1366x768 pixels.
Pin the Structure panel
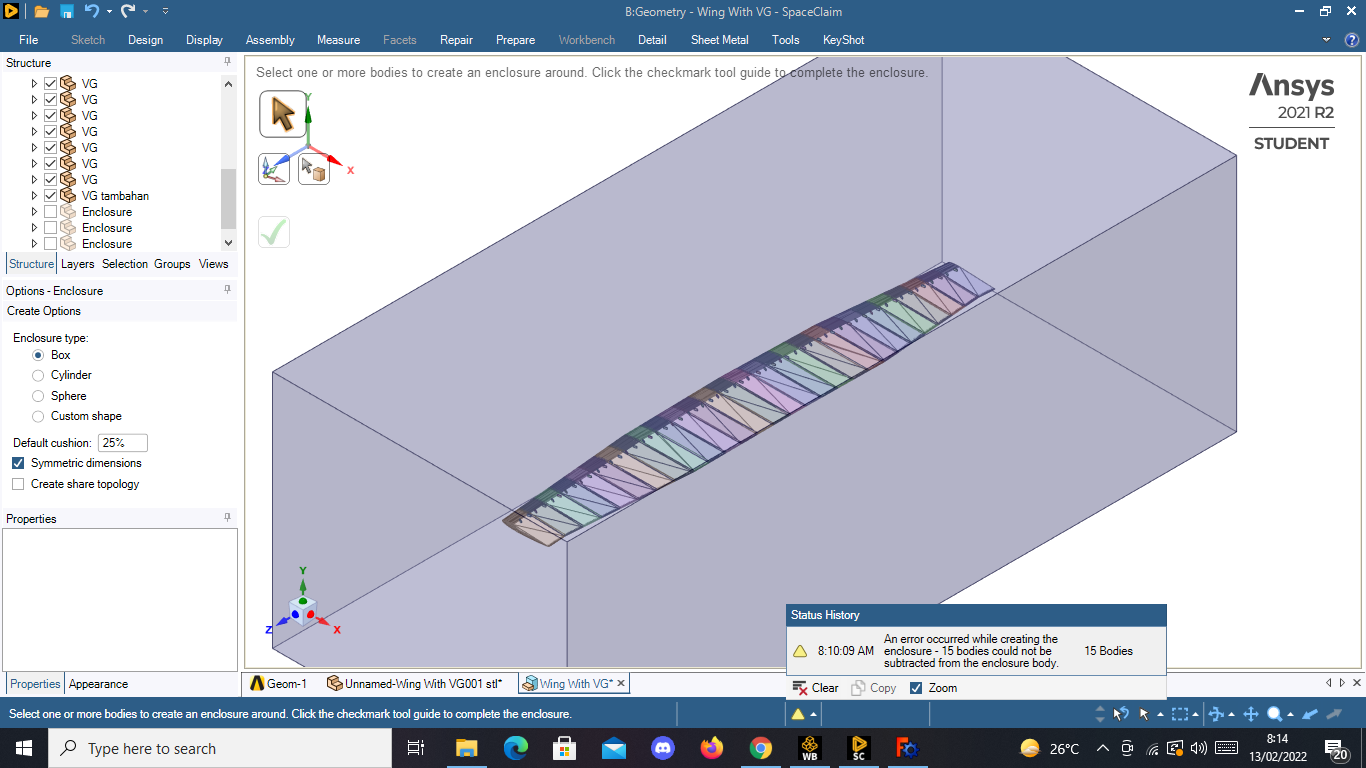coord(227,62)
